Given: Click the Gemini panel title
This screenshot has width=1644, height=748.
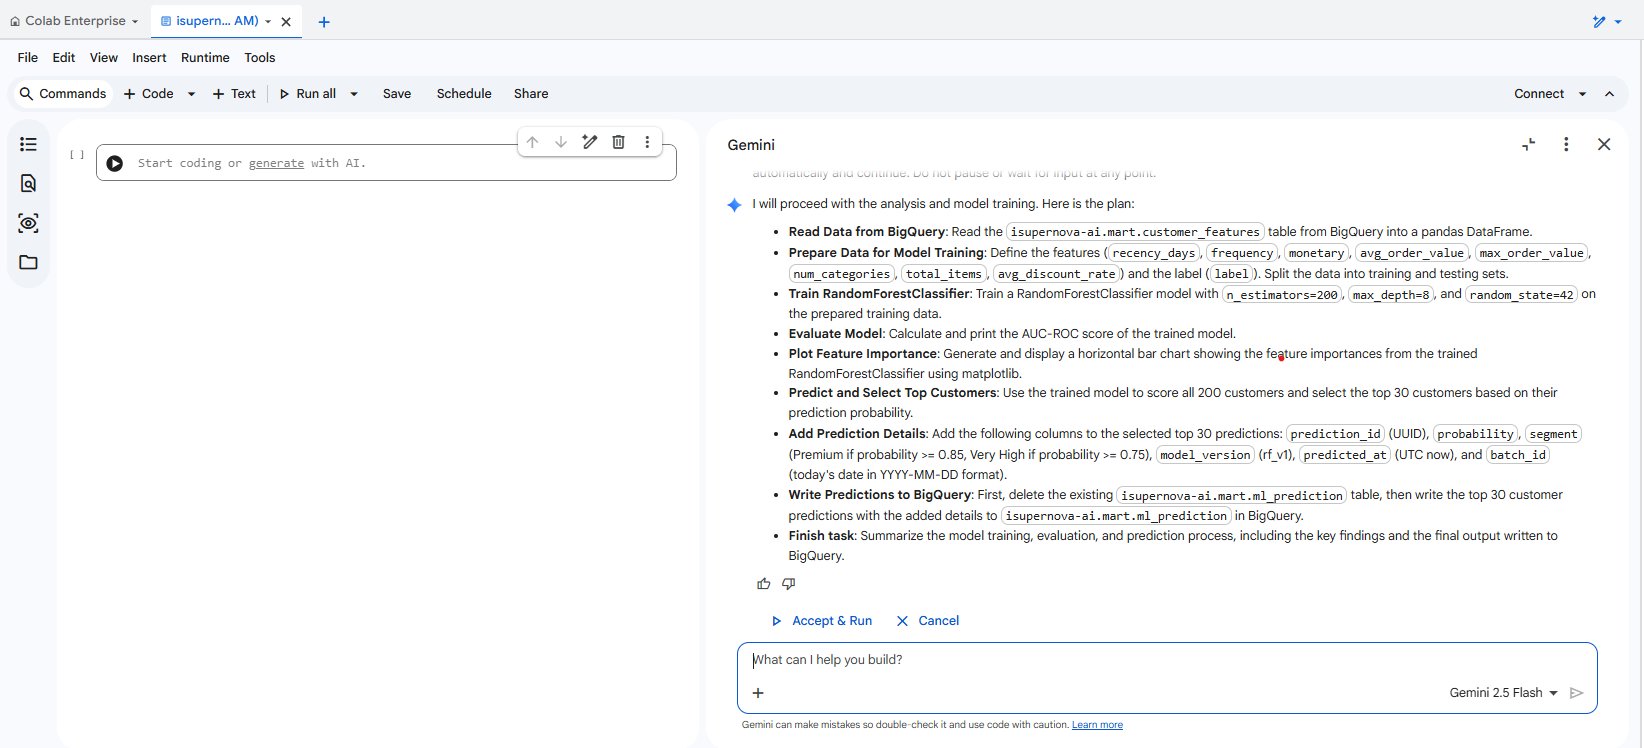Looking at the screenshot, I should [x=751, y=145].
